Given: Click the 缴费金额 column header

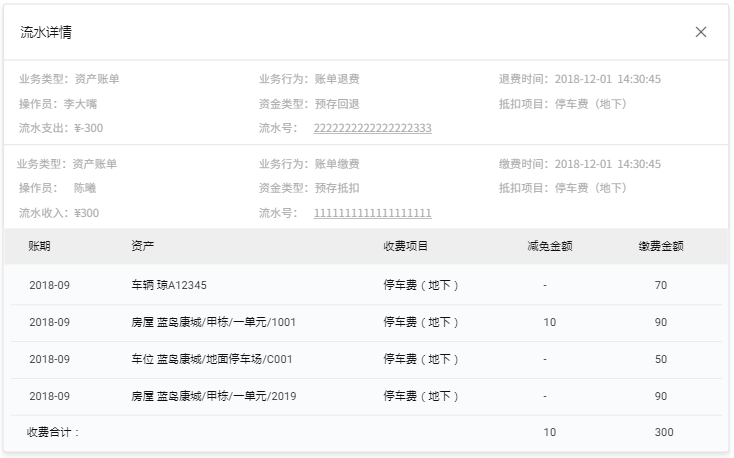Looking at the screenshot, I should (660, 247).
